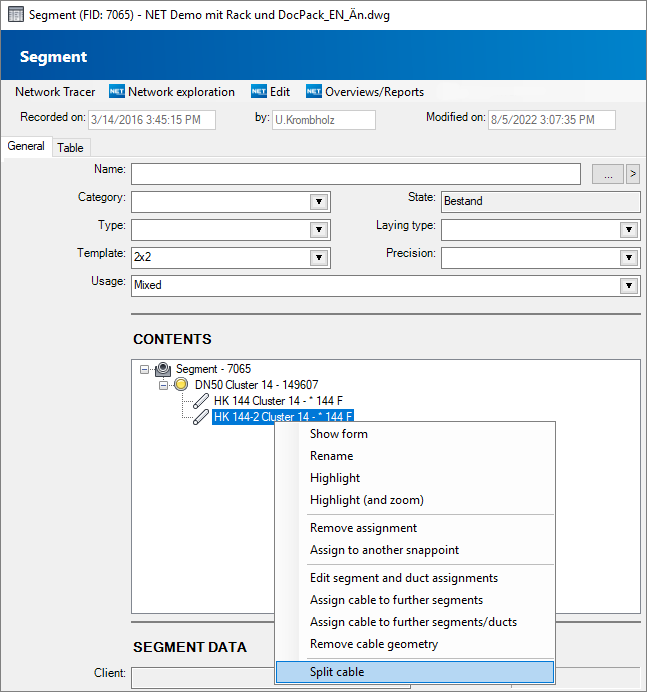Viewport: 647px width, 692px height.
Task: Click the Name input field
Action: coord(356,174)
